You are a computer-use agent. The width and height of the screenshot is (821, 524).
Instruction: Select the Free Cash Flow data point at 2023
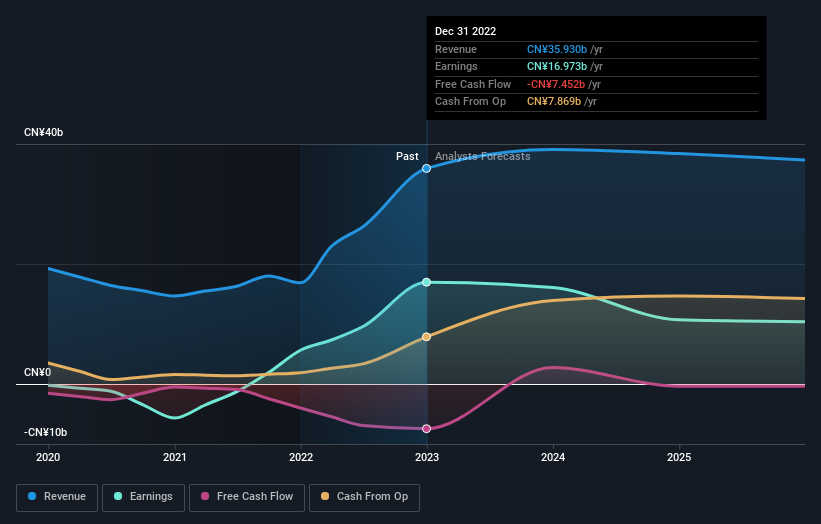427,429
